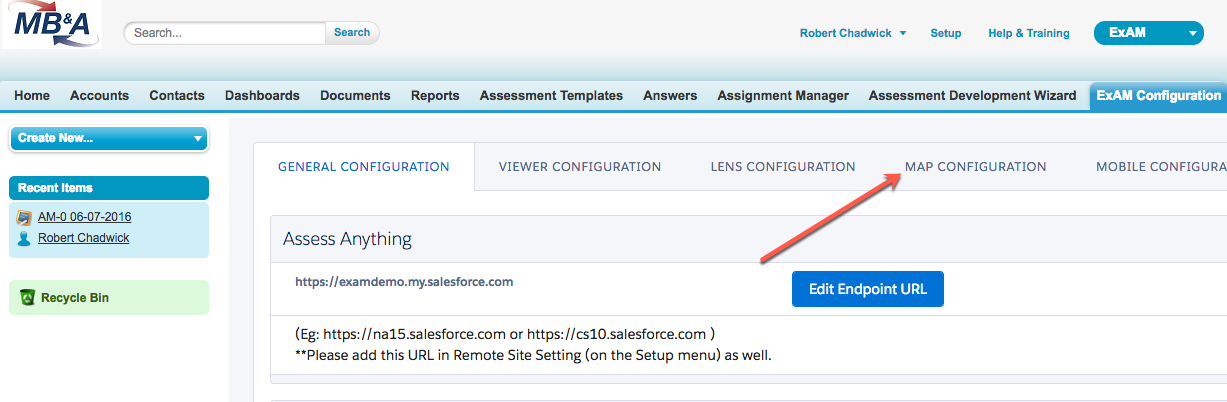Click the Remote Site Setting note text

533,355
